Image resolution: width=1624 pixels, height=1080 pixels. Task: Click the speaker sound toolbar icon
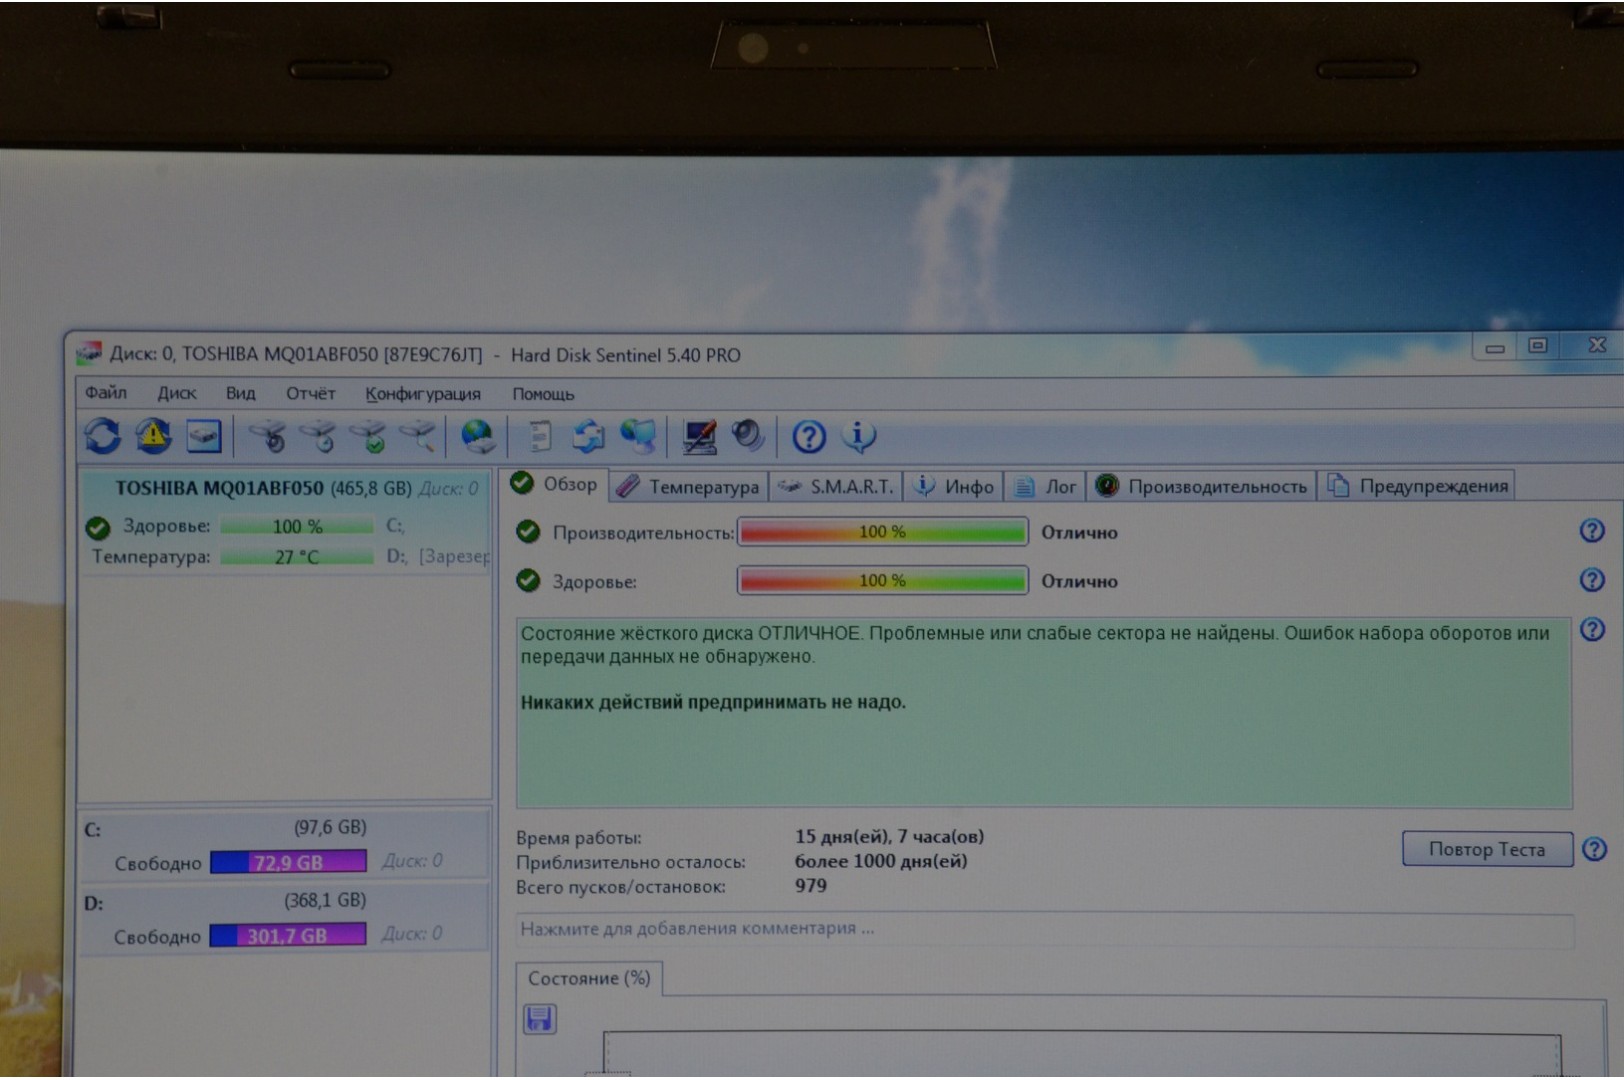click(x=747, y=436)
